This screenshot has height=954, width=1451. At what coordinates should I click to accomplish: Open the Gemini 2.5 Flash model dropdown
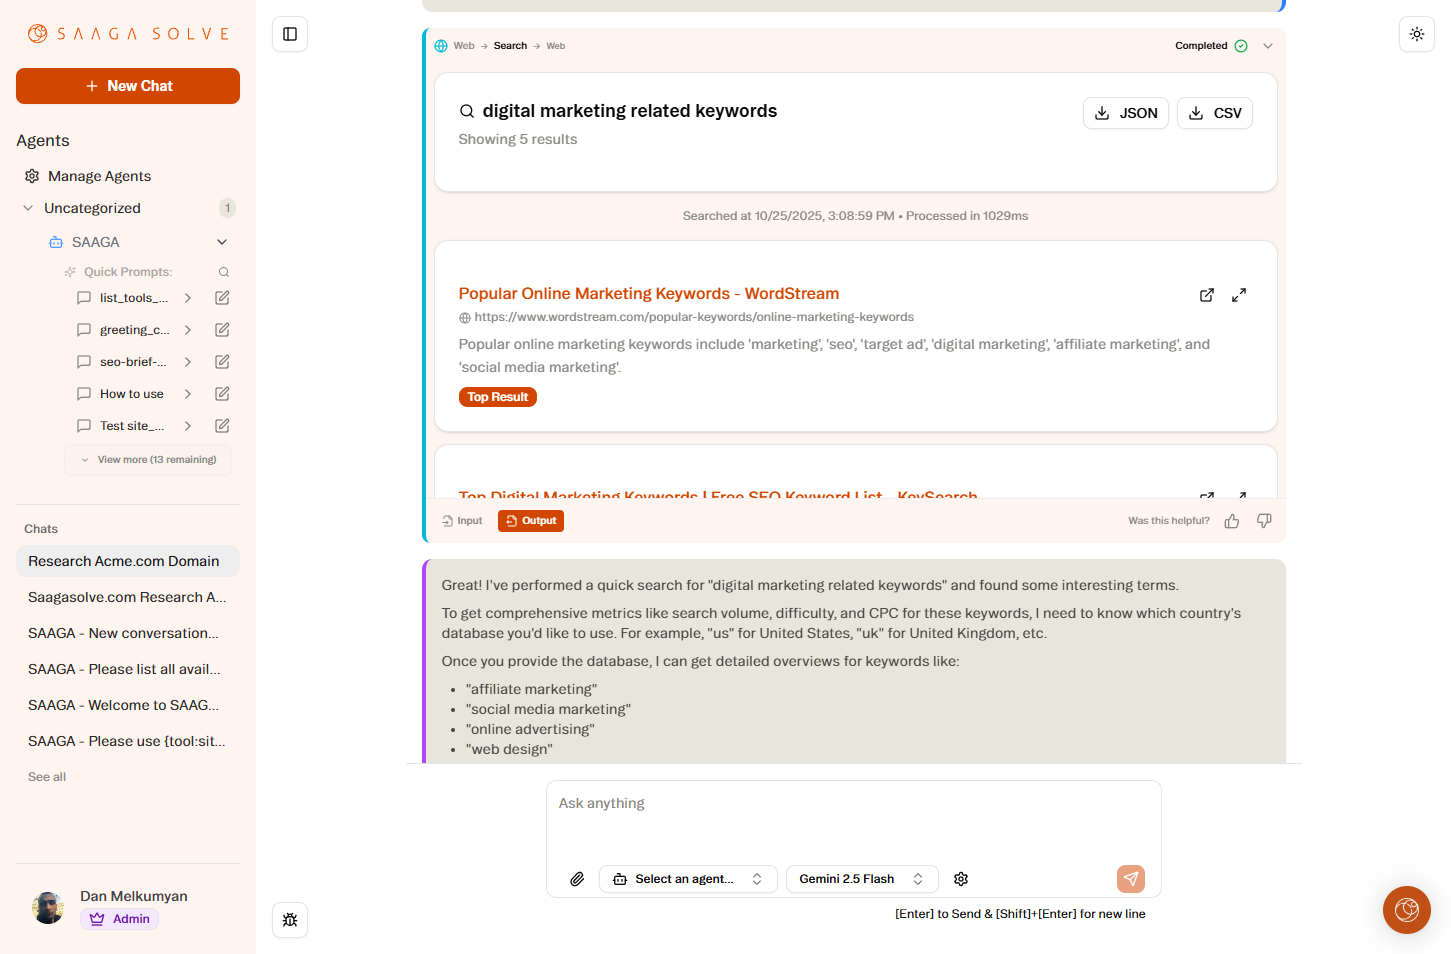point(861,878)
